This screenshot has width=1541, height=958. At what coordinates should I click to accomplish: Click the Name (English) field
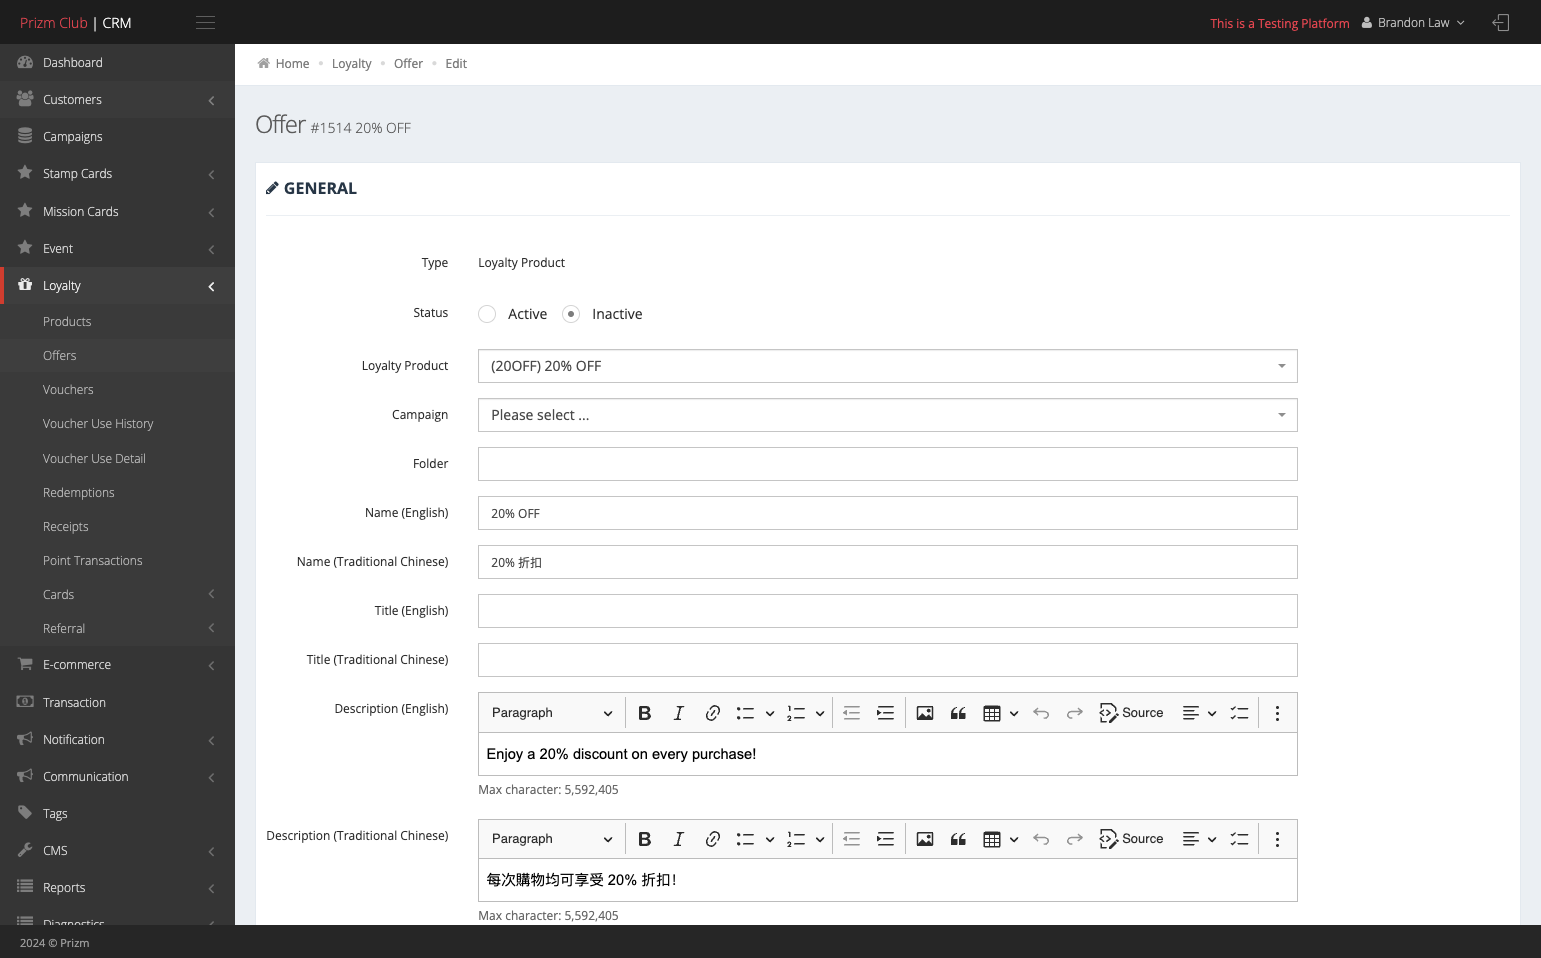(888, 513)
